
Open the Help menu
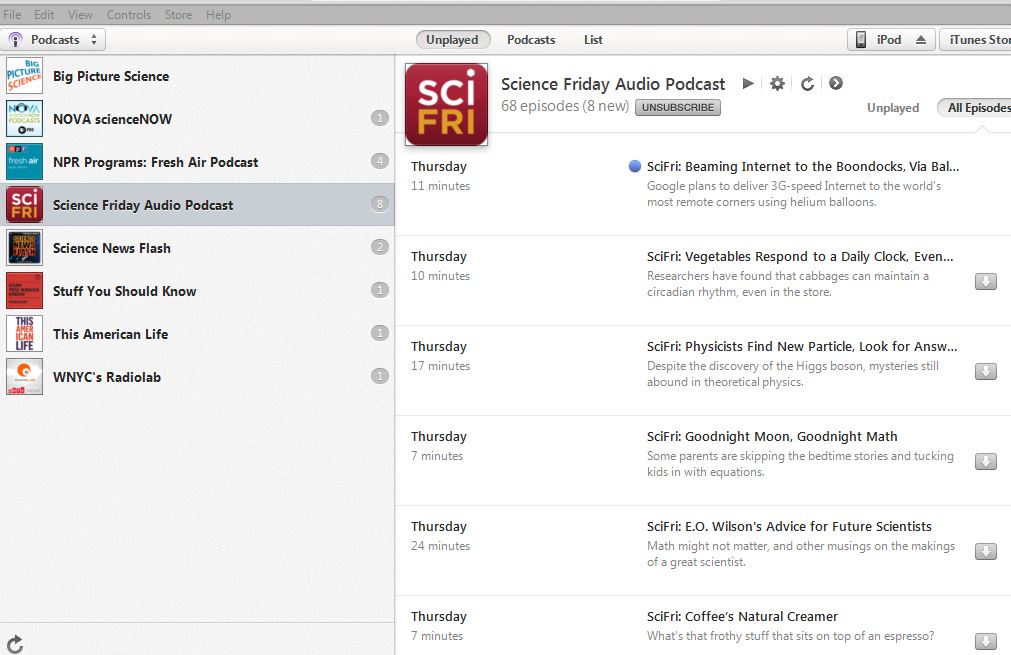coord(218,14)
